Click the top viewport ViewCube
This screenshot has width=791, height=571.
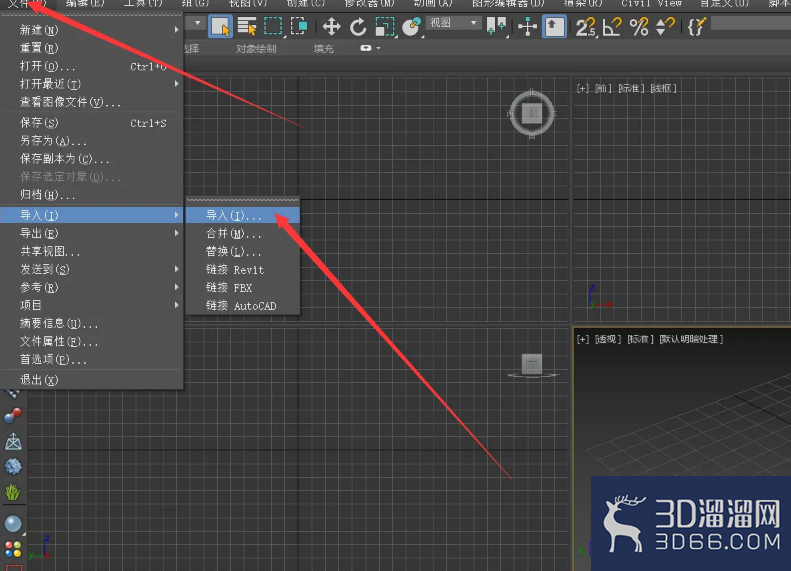(x=532, y=113)
